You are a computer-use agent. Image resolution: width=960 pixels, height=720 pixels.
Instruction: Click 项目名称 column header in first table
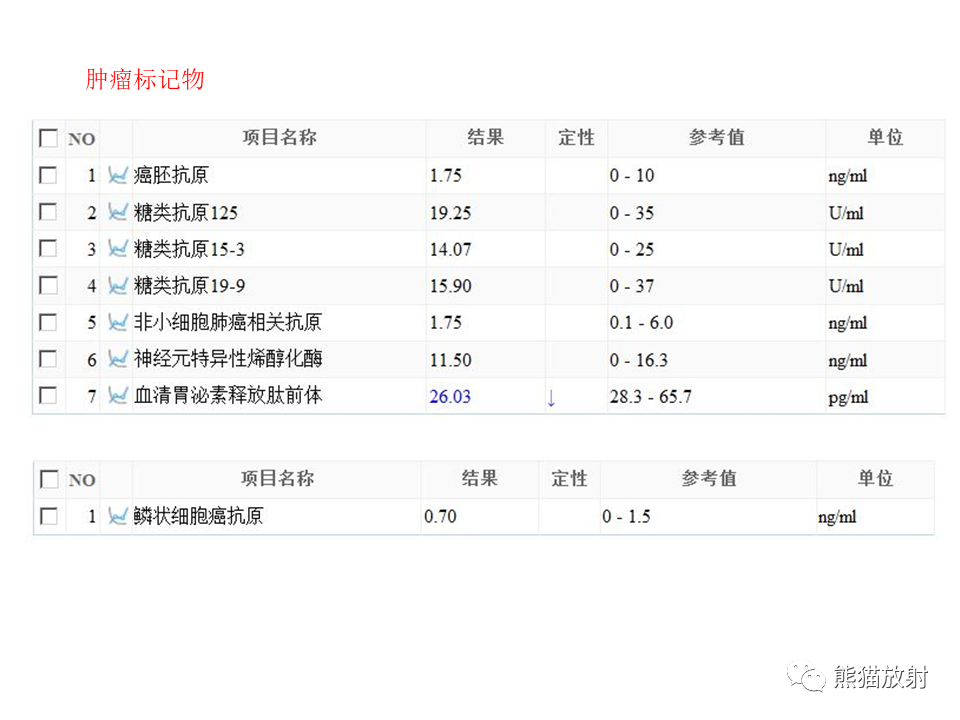pyautogui.click(x=279, y=138)
